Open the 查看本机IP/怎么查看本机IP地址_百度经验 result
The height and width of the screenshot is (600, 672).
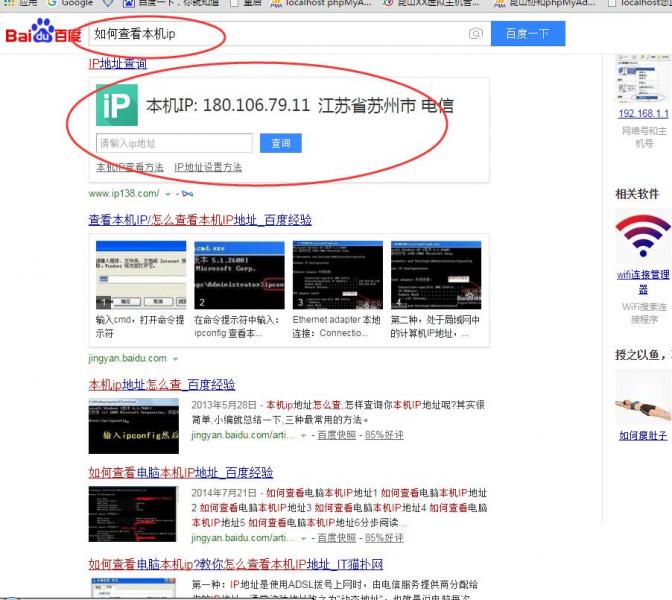tap(200, 220)
